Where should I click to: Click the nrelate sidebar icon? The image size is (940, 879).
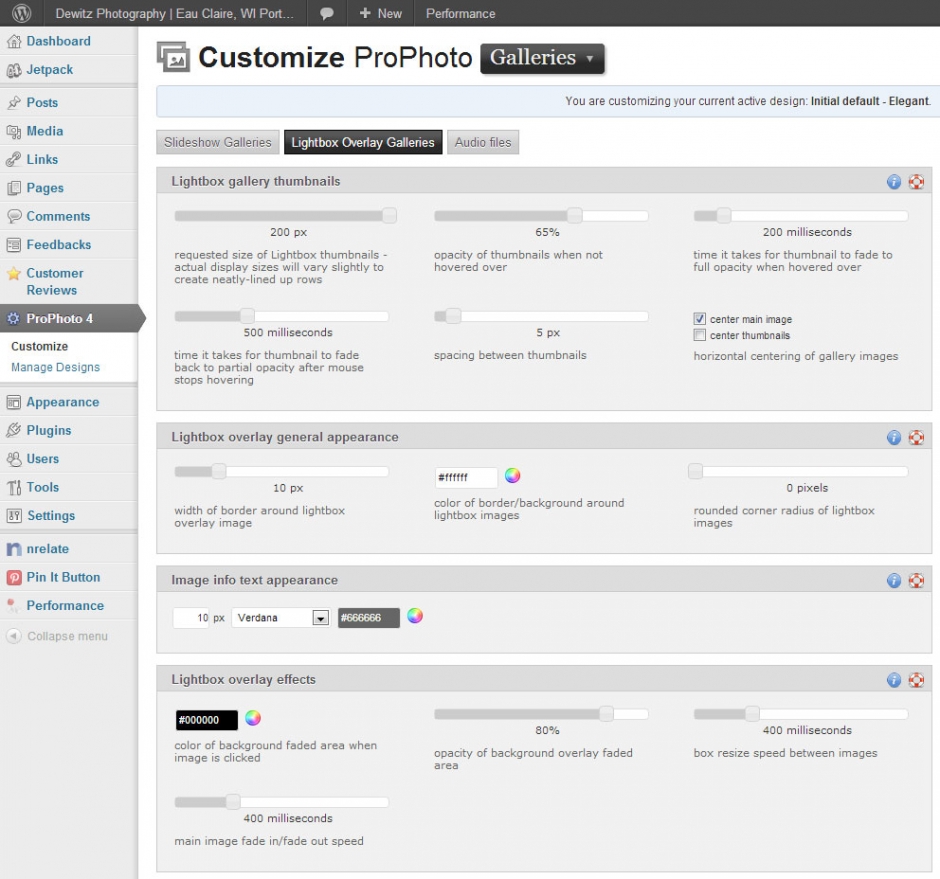pos(14,549)
